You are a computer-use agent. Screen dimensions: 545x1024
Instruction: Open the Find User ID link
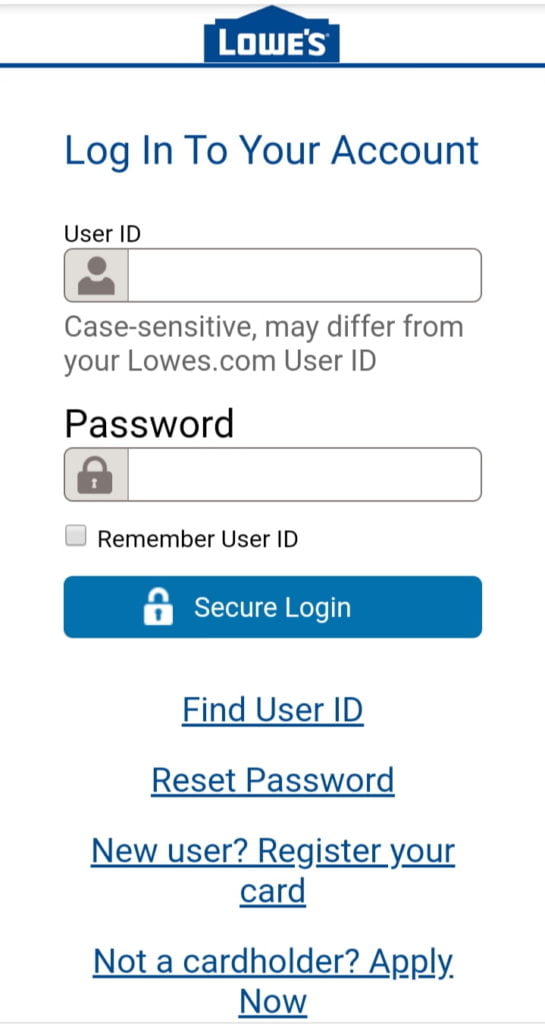[273, 710]
